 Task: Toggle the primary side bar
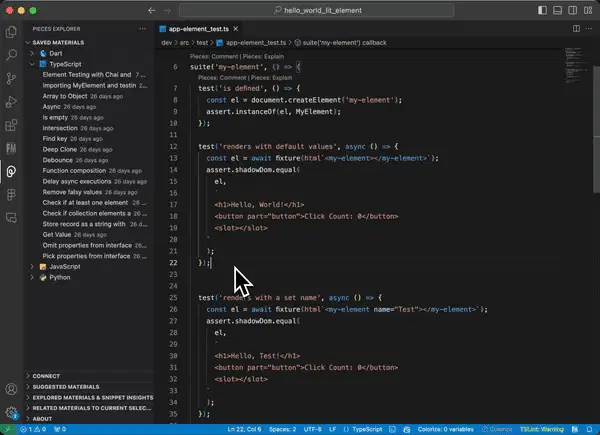(x=542, y=10)
